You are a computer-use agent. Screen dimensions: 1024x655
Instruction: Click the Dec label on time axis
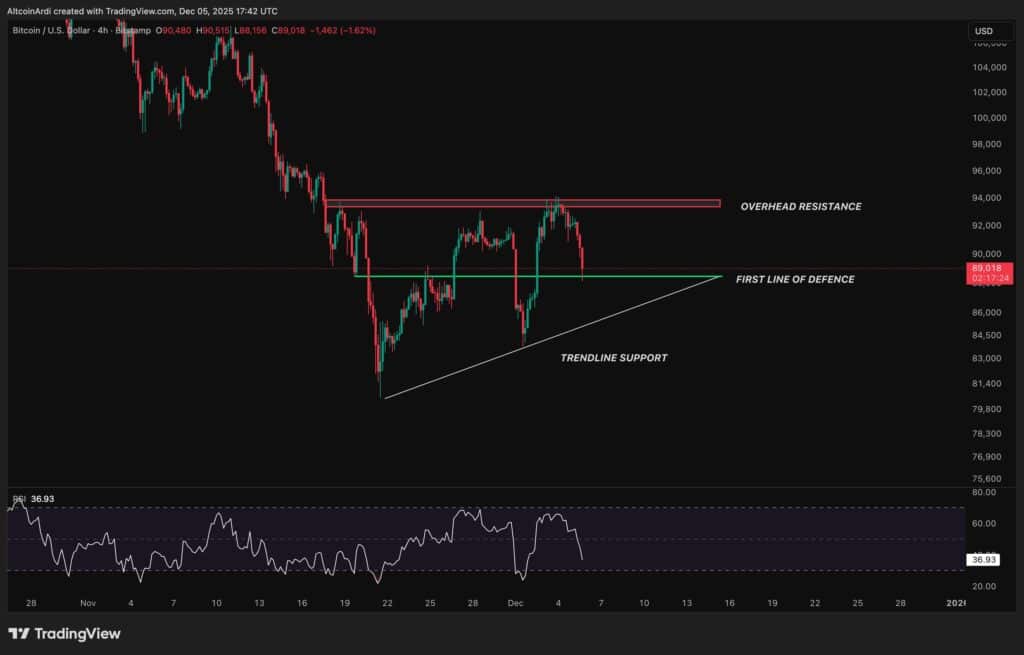515,603
